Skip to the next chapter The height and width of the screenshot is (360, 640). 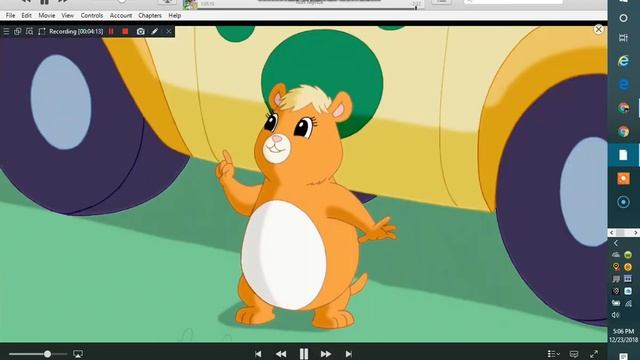click(349, 354)
